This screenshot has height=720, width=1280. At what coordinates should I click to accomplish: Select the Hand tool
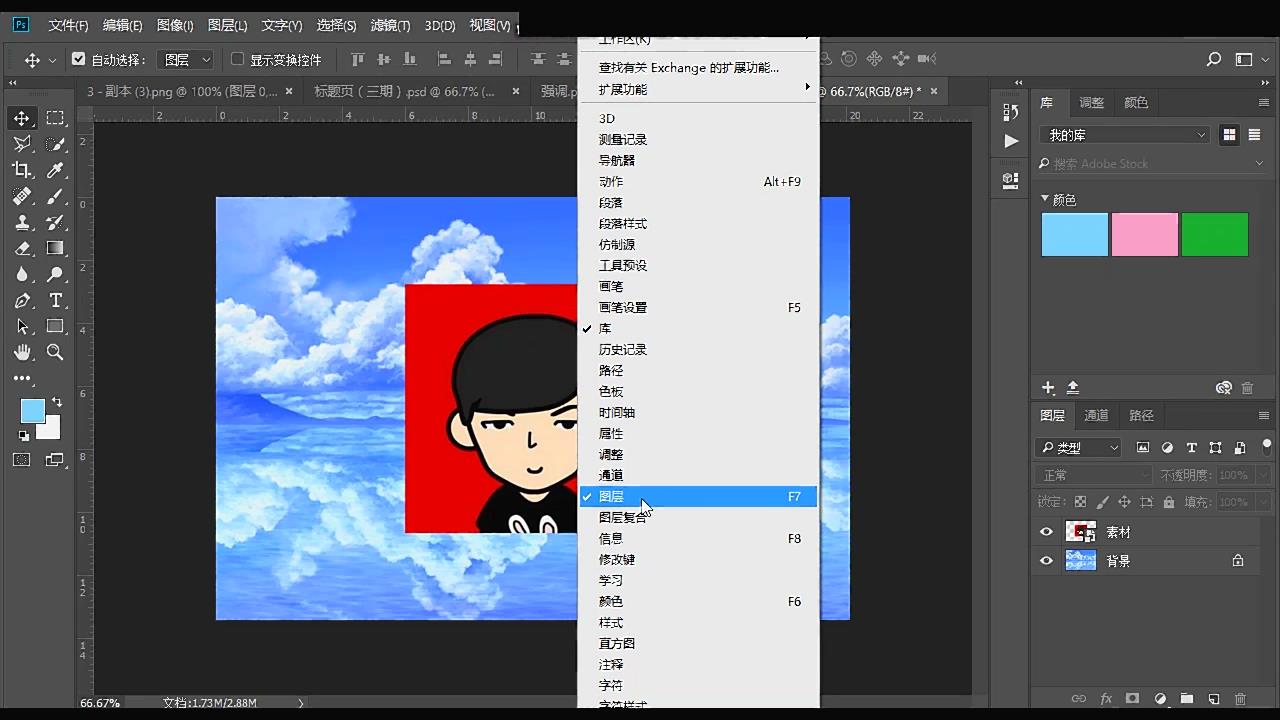(x=22, y=352)
